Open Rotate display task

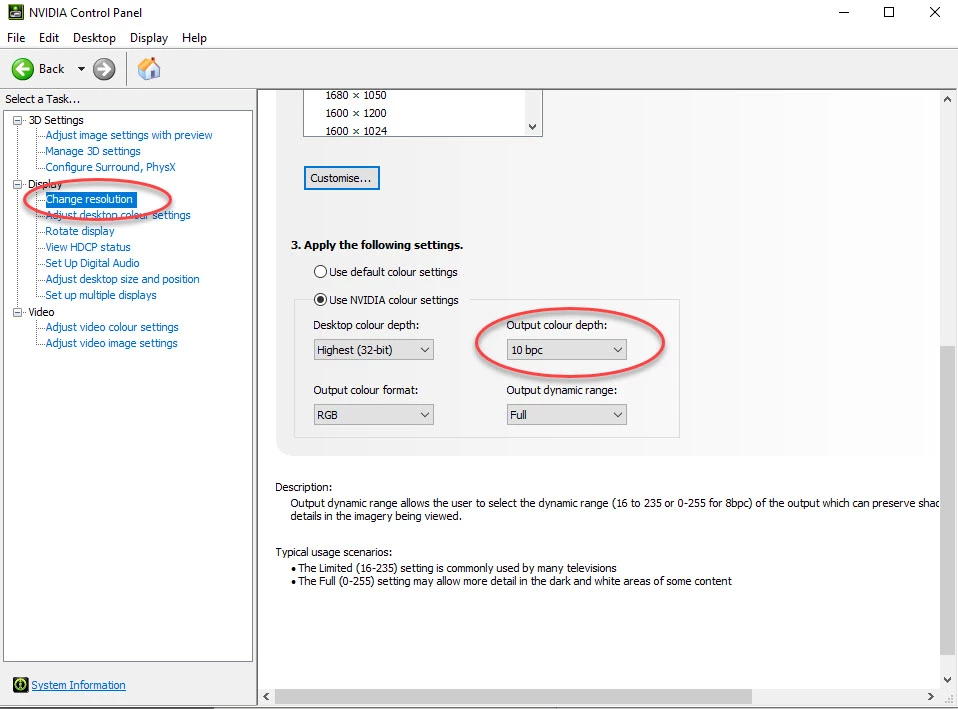coord(80,231)
